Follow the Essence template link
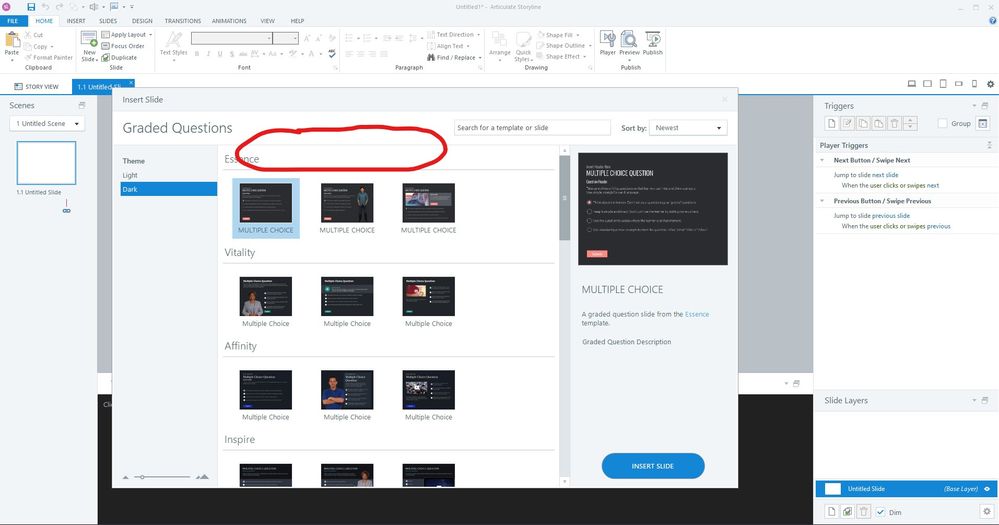Image resolution: width=999 pixels, height=525 pixels. point(696,314)
